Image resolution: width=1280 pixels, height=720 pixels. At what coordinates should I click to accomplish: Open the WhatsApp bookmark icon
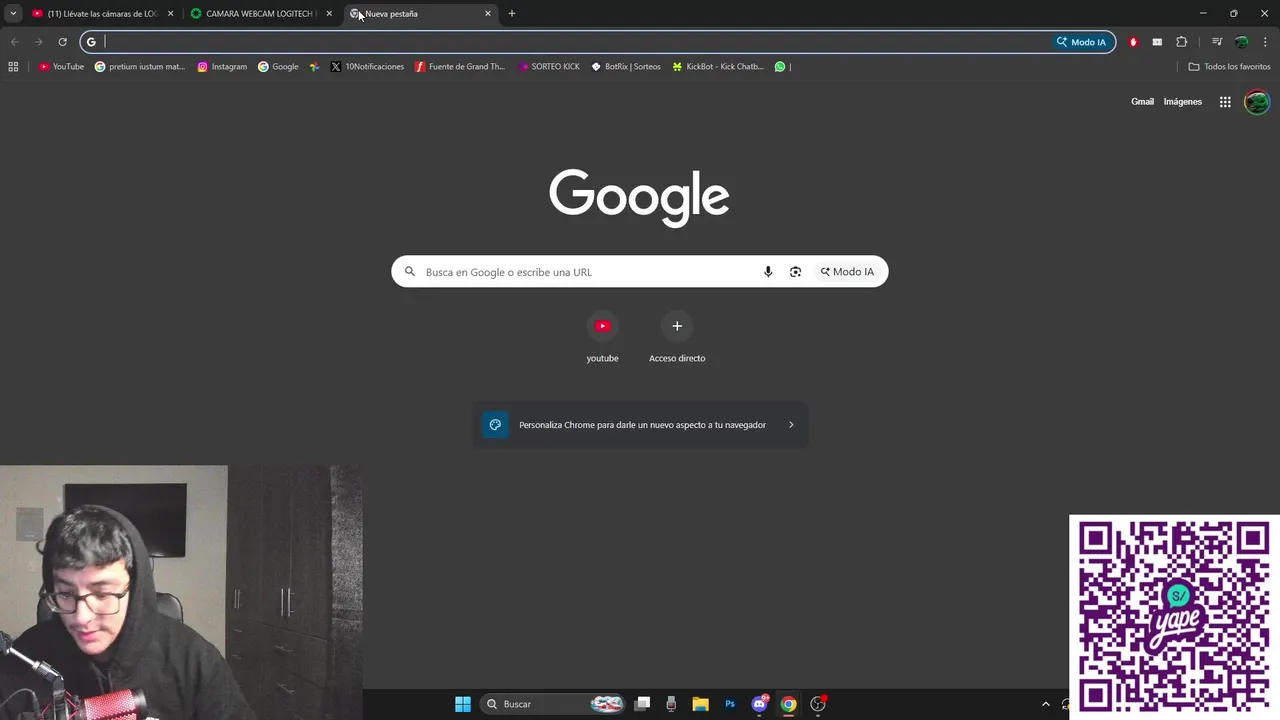tap(781, 67)
